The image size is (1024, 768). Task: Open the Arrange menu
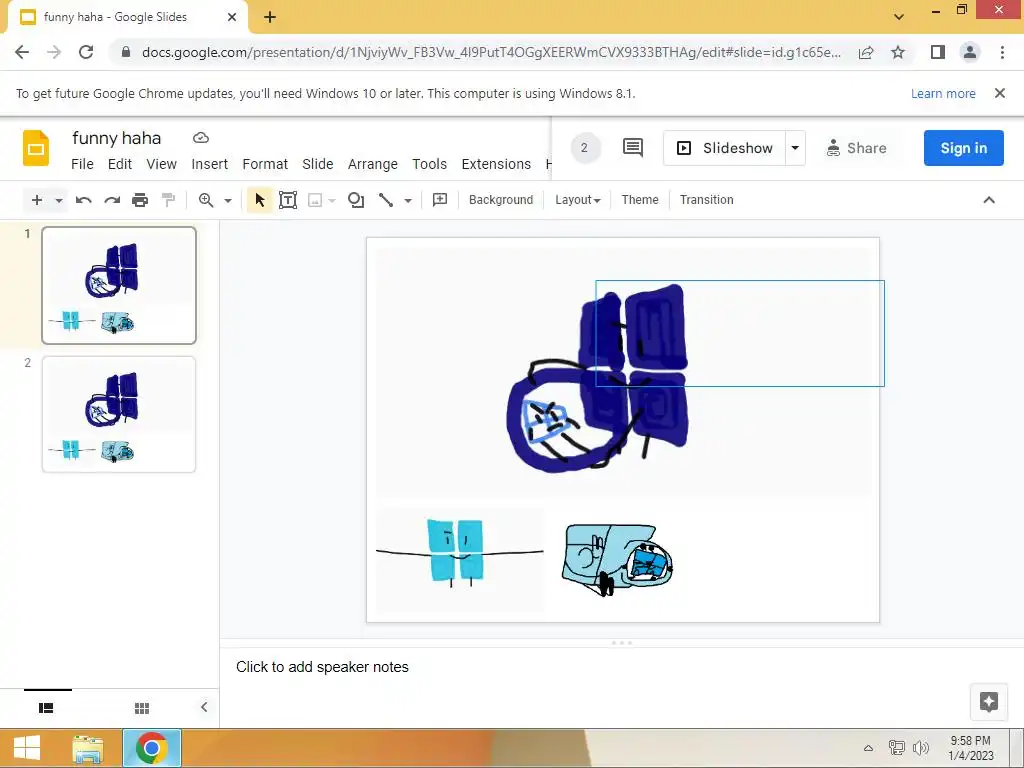[372, 164]
